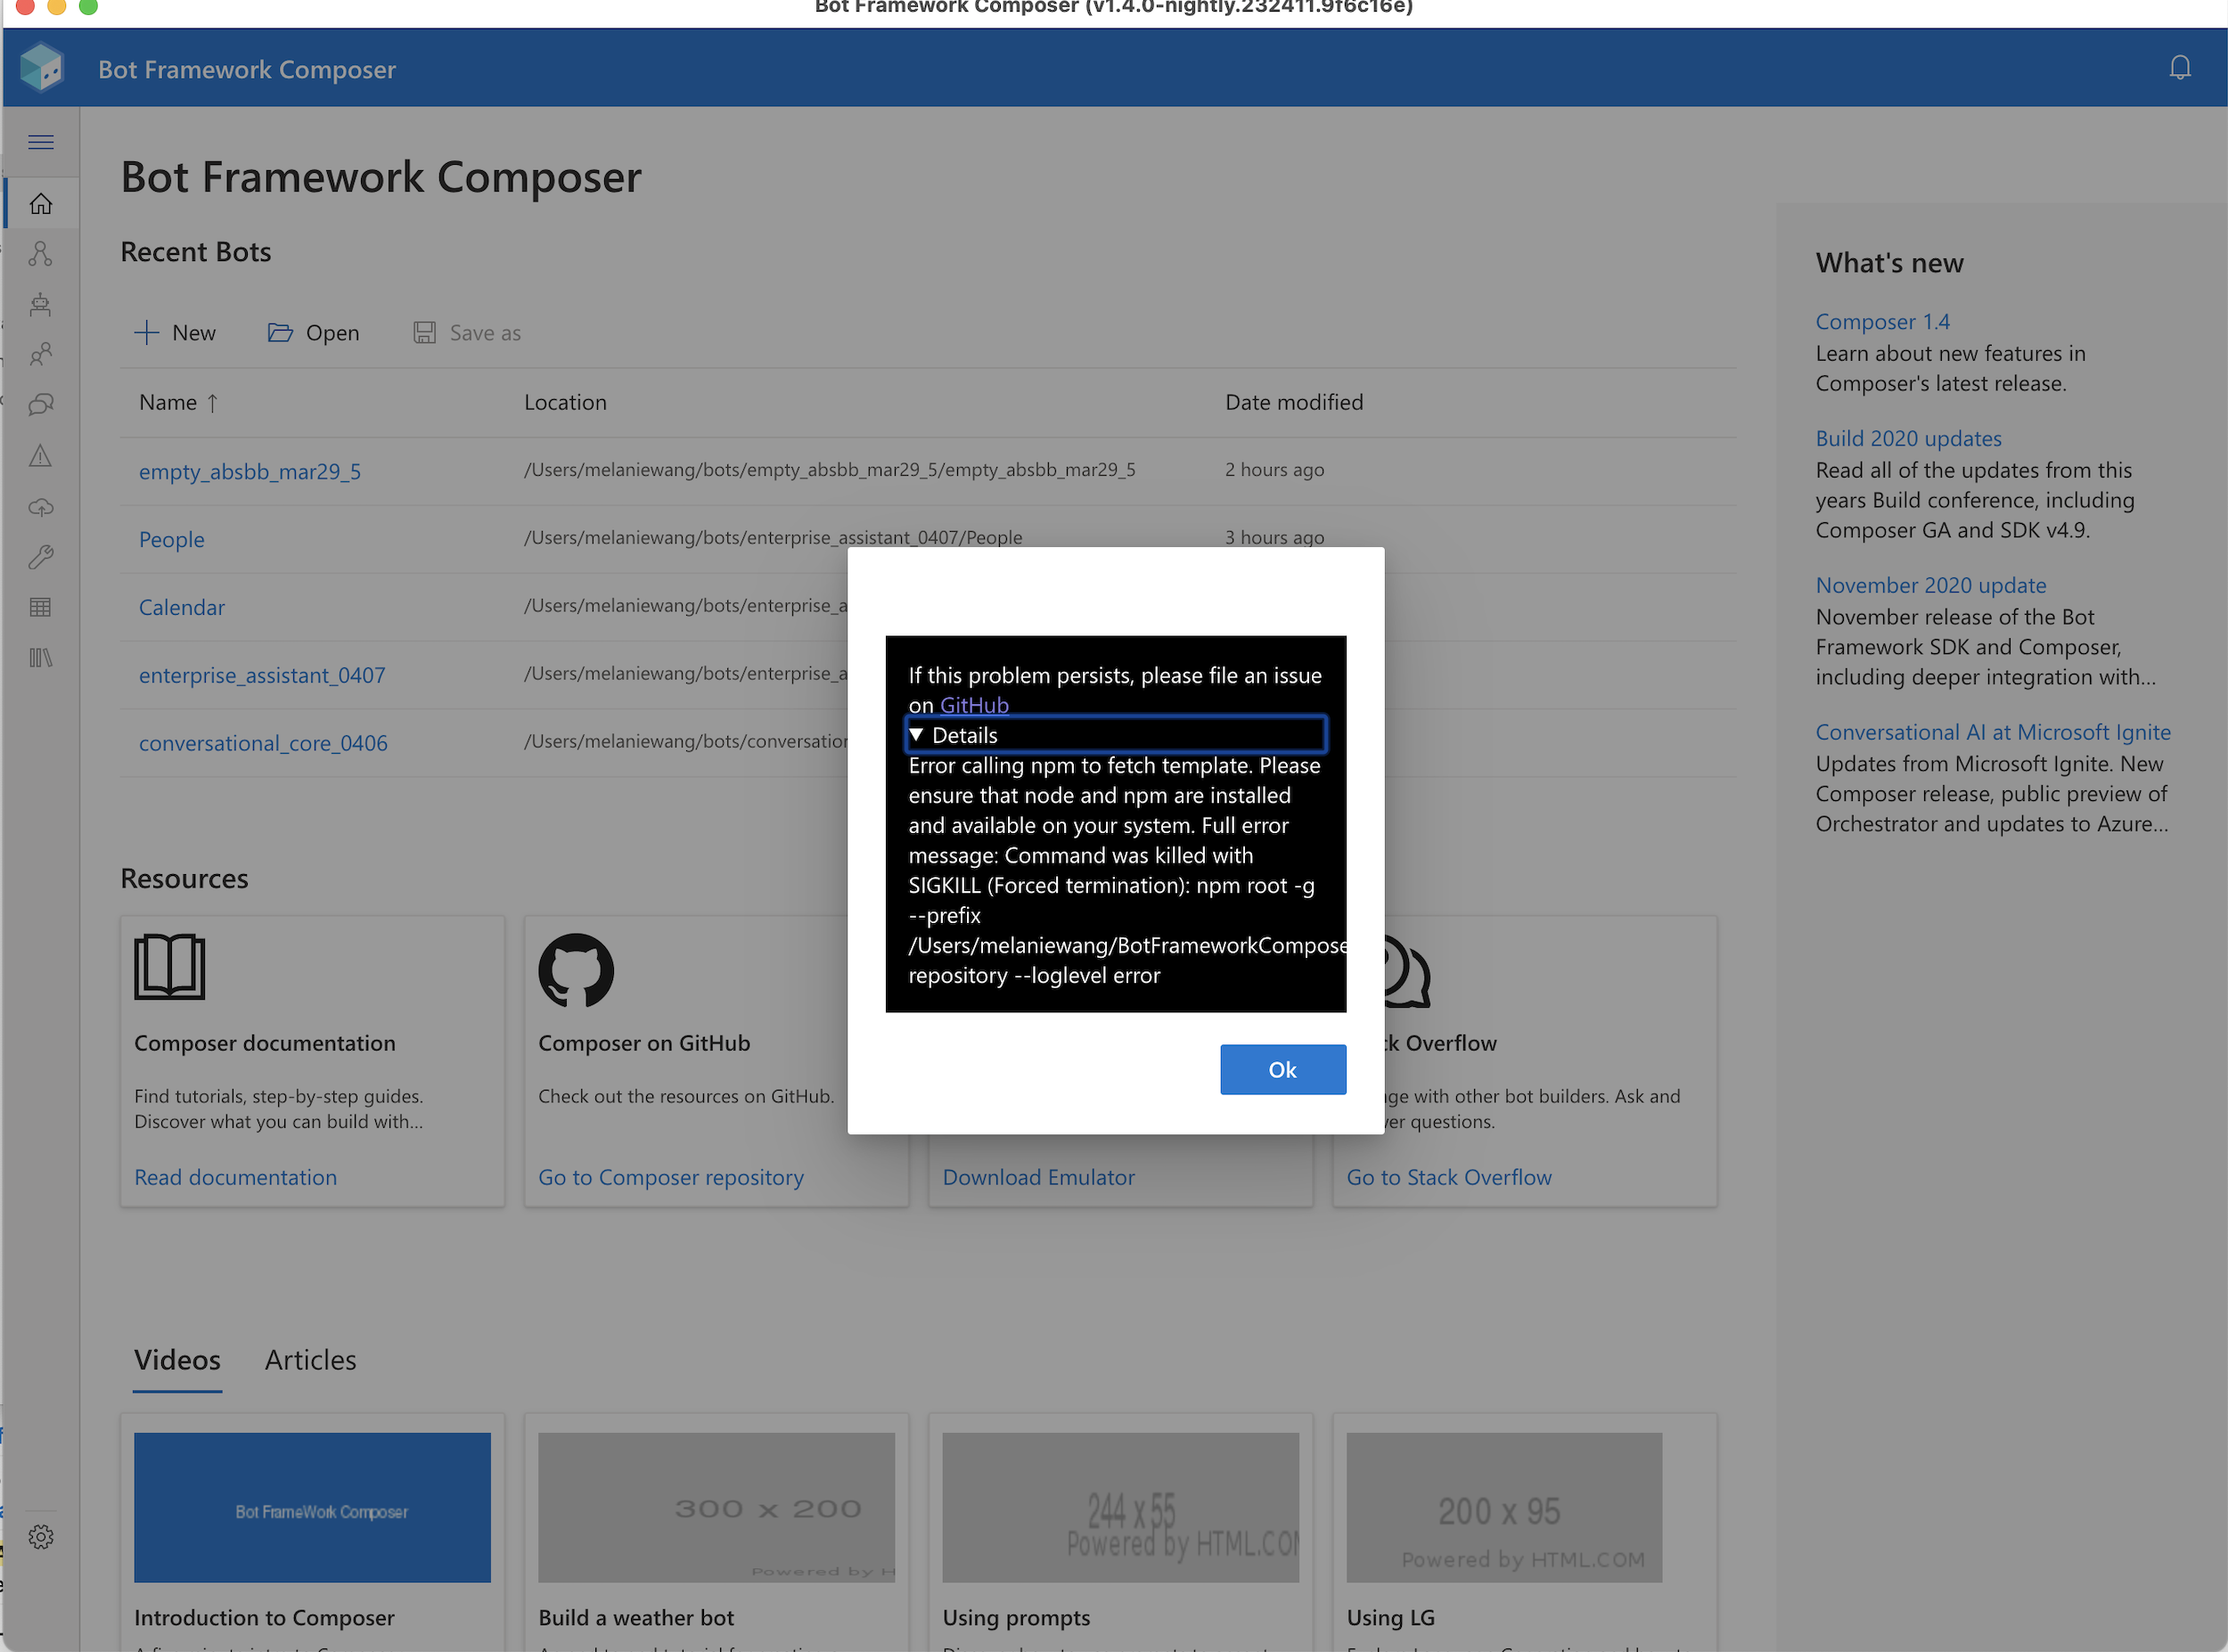Screen dimensions: 2228x1652
Task: Select the Bot Responses sidebar icon
Action: tap(41, 304)
